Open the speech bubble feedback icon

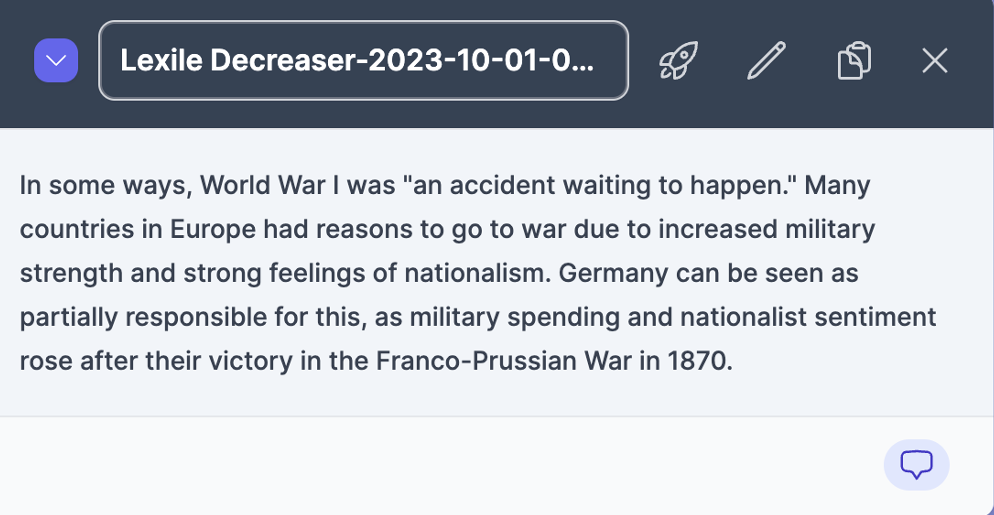pyautogui.click(x=916, y=464)
